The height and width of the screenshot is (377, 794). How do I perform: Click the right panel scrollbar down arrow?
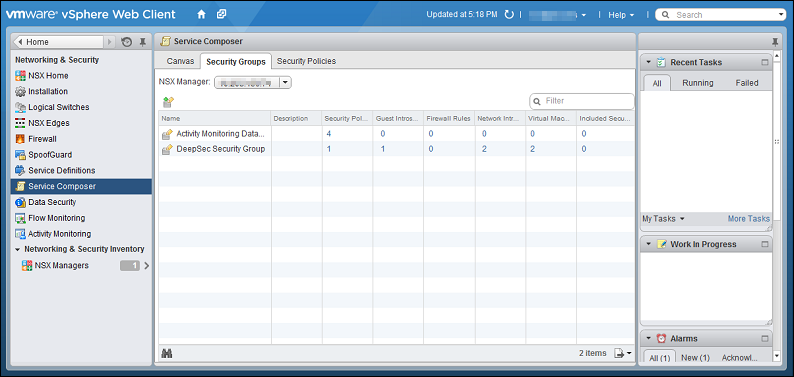tap(777, 356)
